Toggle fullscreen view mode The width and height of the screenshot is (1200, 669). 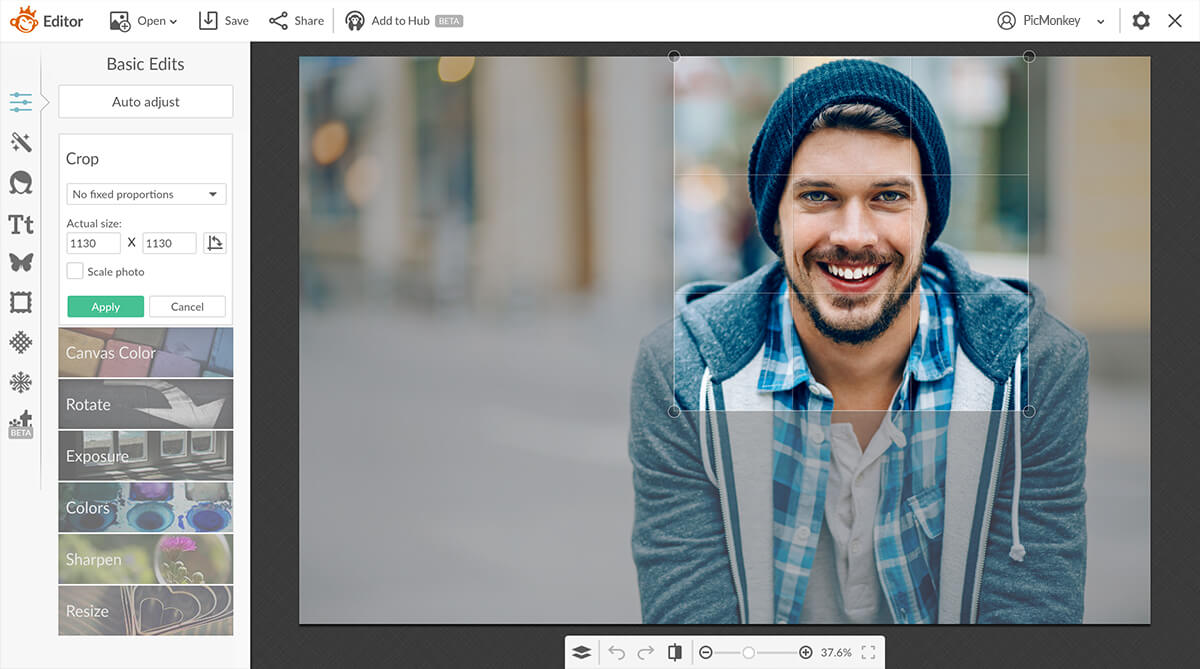coord(868,651)
